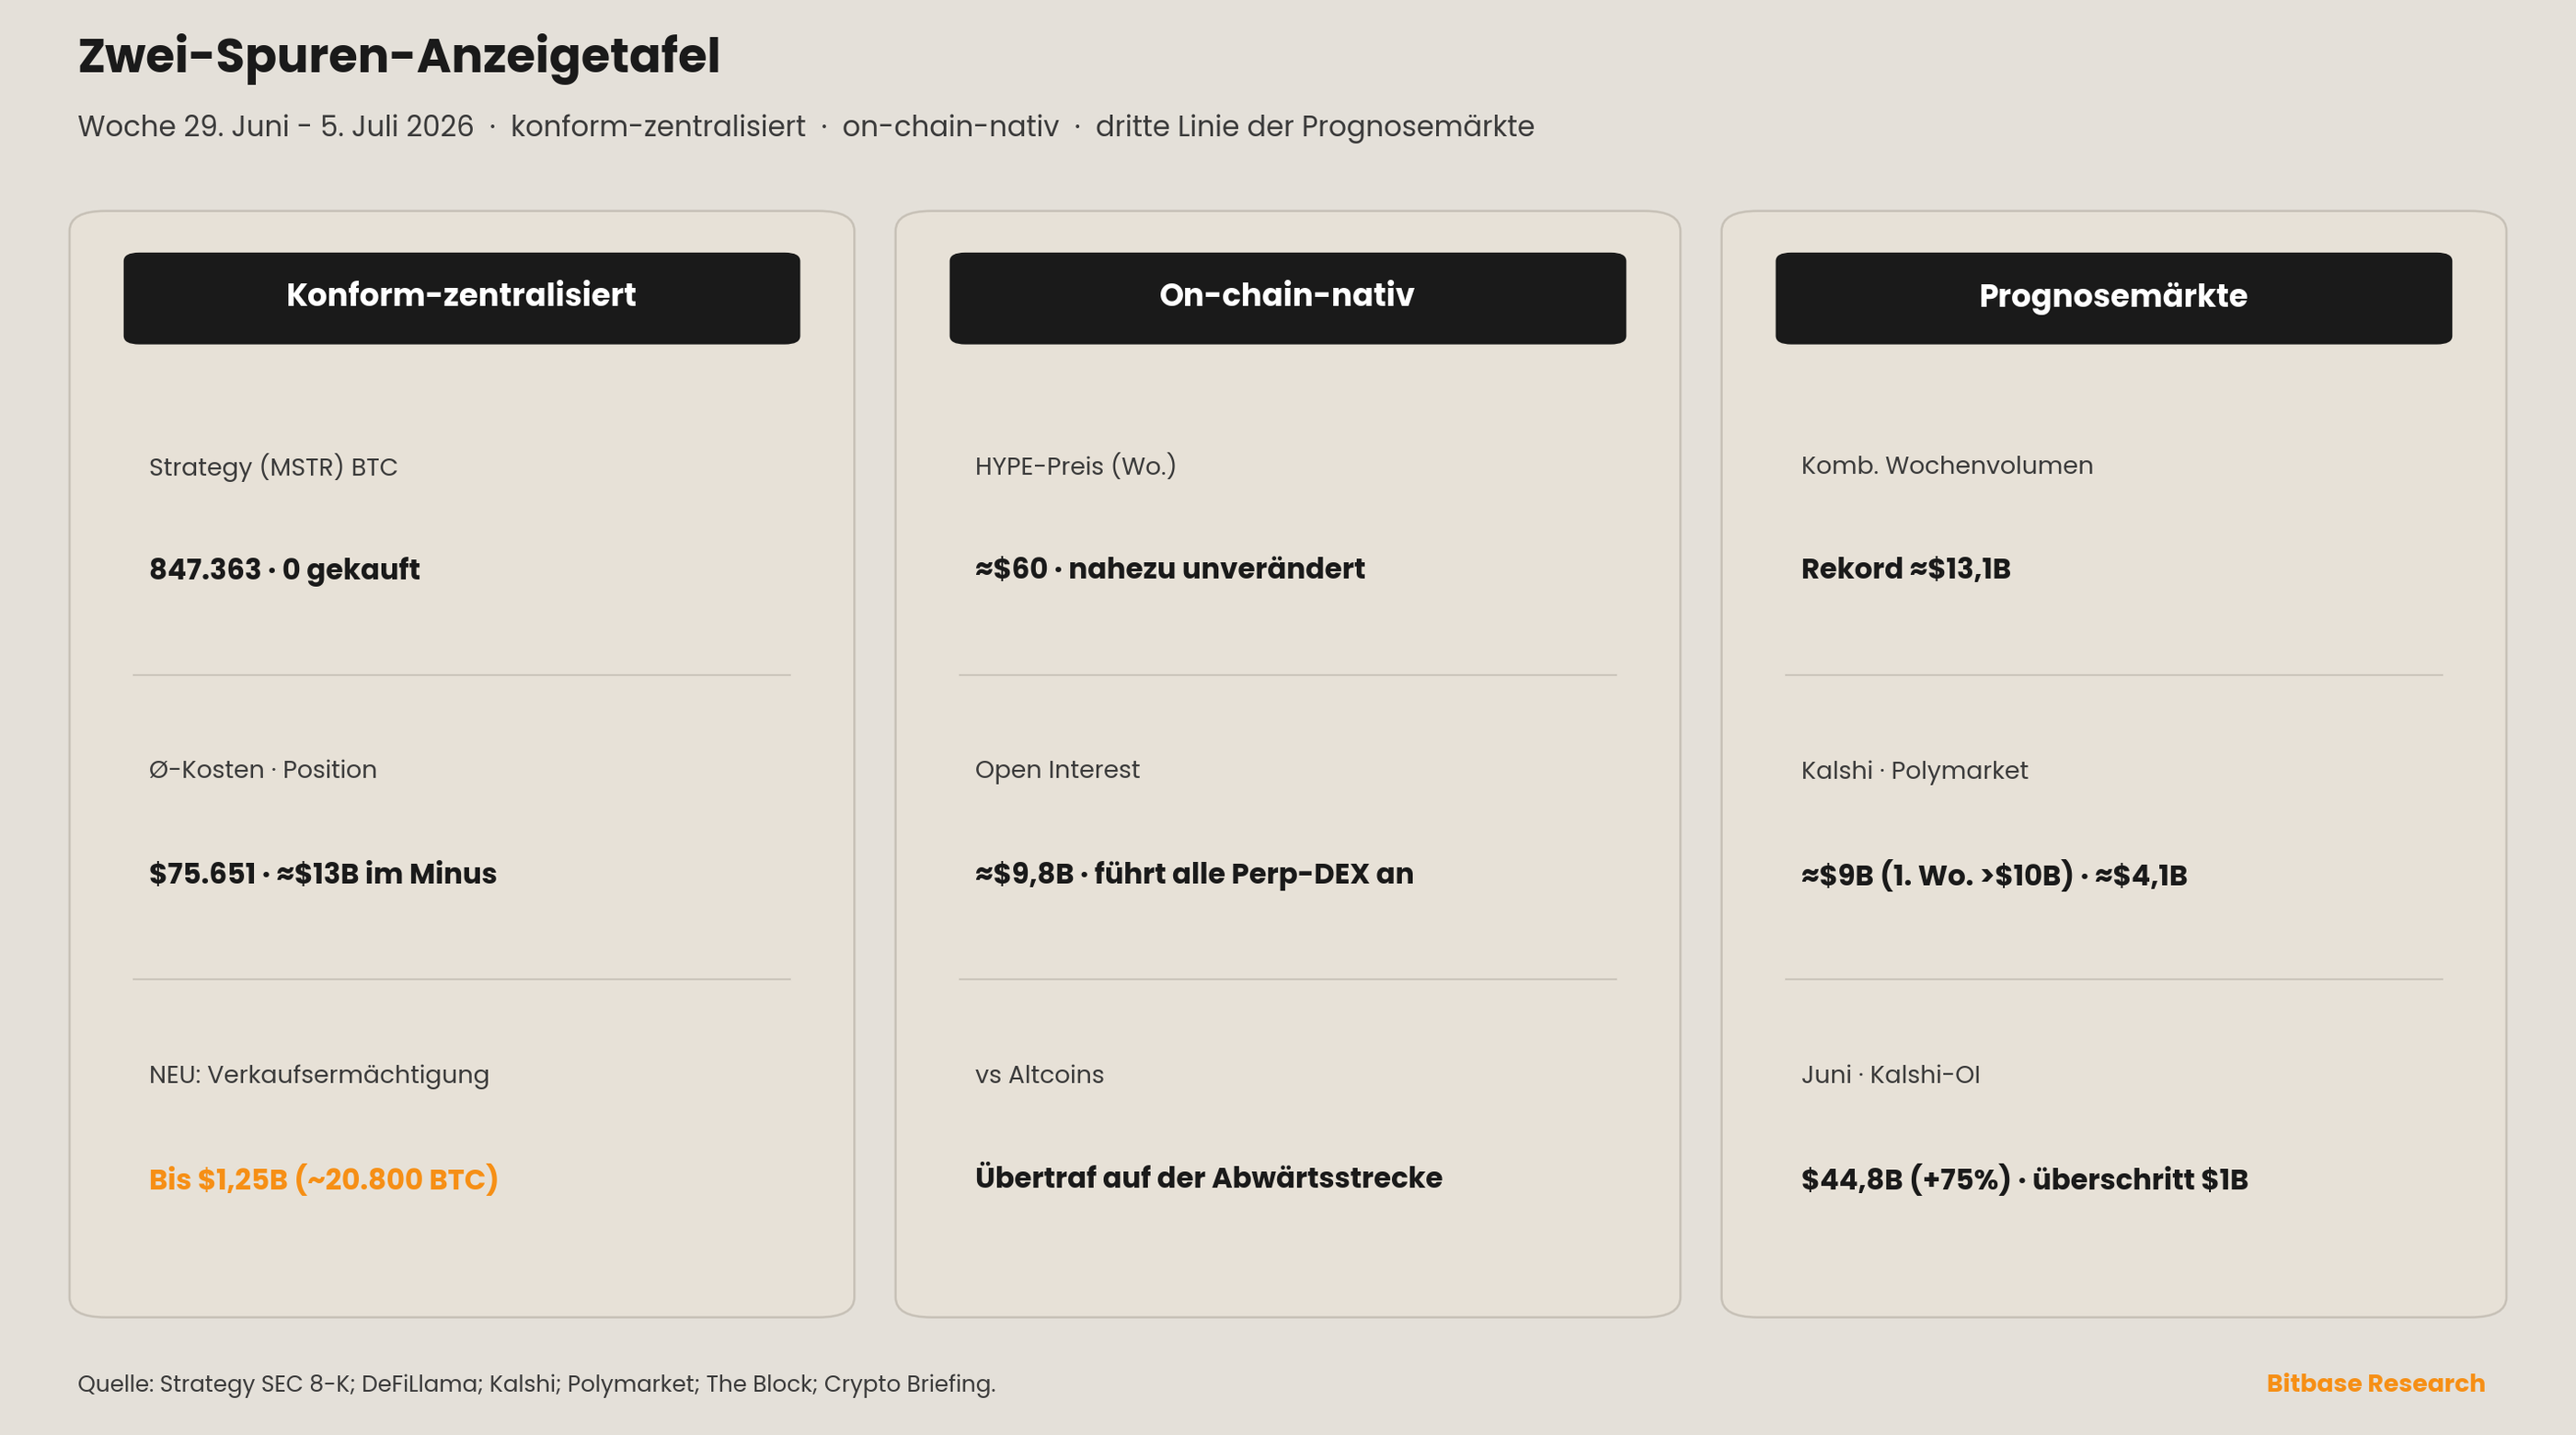The height and width of the screenshot is (1435, 2576).
Task: Click the value Übertraf auf der Abwärtsstrecke
Action: pos(1208,1177)
